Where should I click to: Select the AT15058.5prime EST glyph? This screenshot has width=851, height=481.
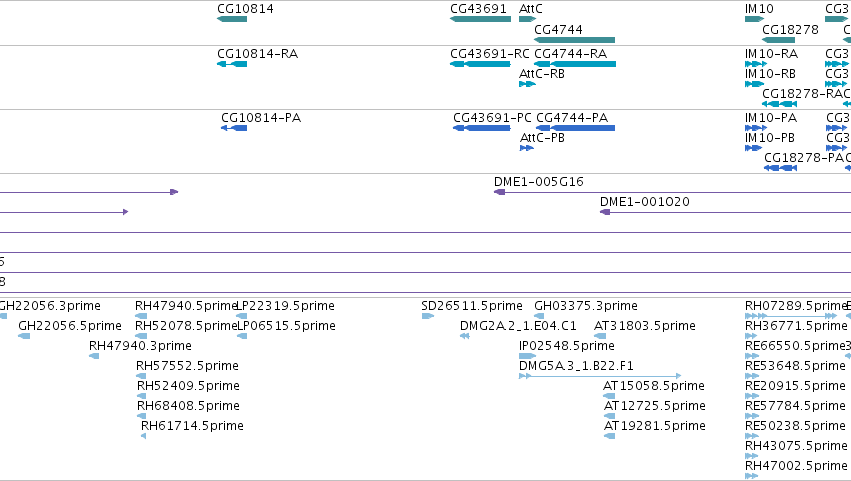pyautogui.click(x=609, y=396)
